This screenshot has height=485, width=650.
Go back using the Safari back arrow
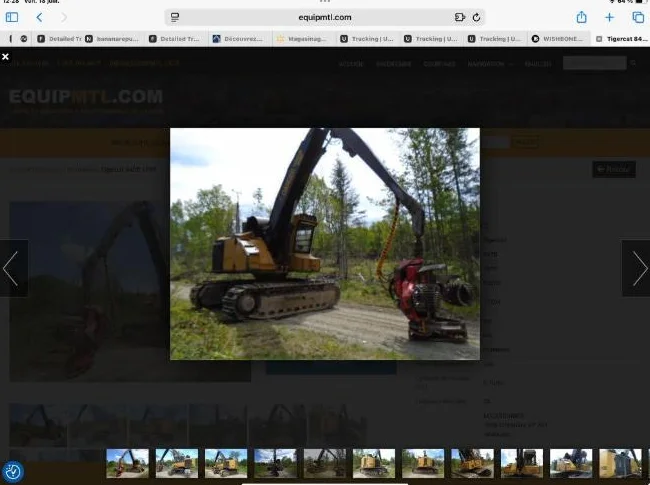click(39, 17)
